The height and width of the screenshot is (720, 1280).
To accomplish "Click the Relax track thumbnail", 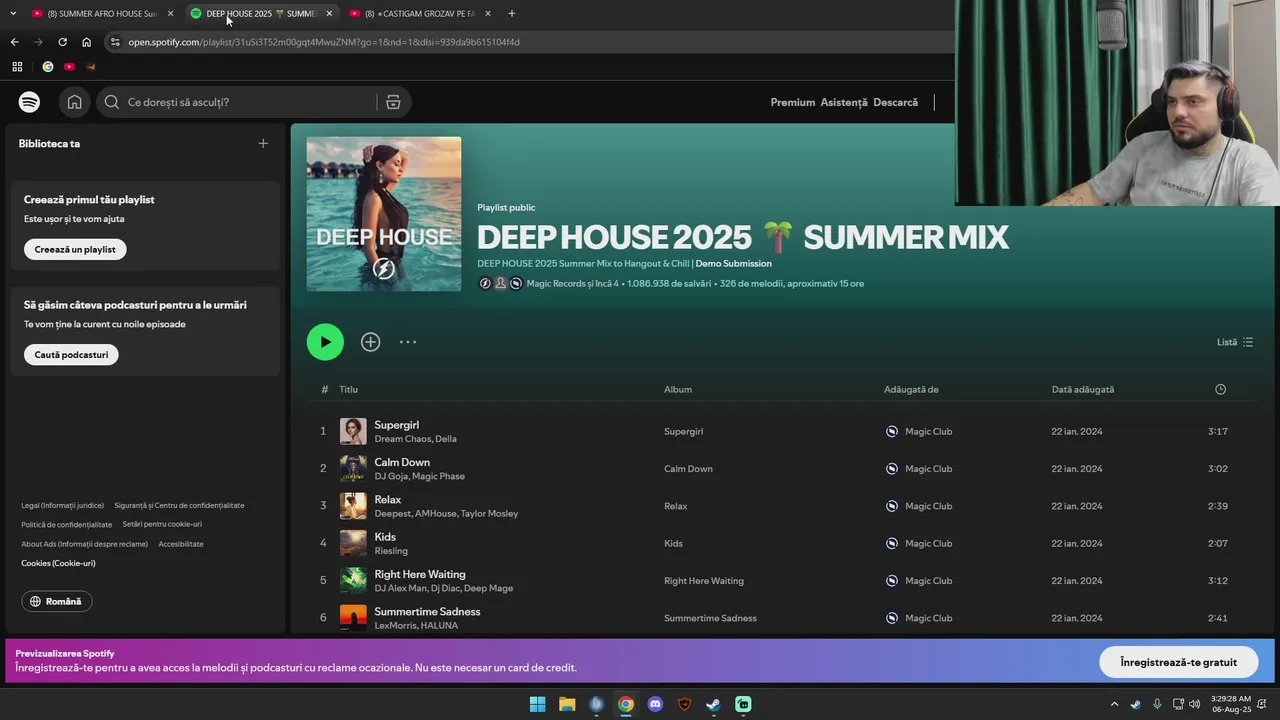I will tap(353, 506).
